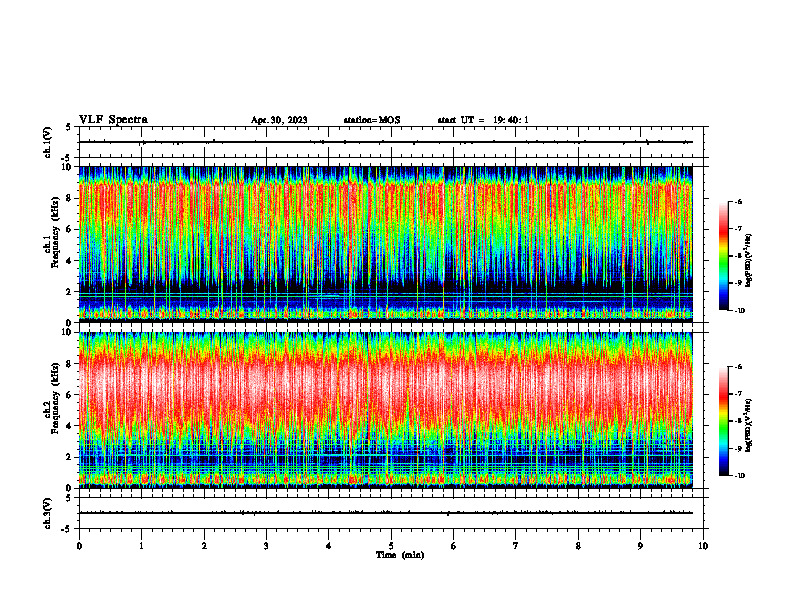Click tick label "8" on the time axis
Image resolution: width=792 pixels, height=612 pixels.
(x=578, y=546)
